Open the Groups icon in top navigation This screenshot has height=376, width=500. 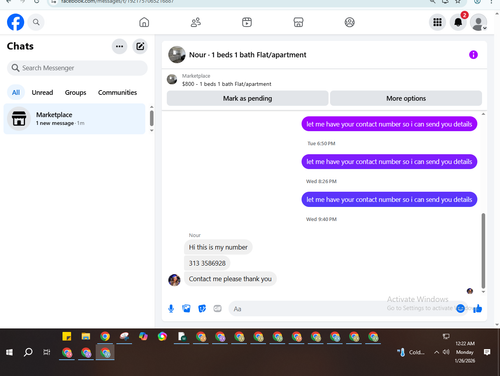pos(349,22)
